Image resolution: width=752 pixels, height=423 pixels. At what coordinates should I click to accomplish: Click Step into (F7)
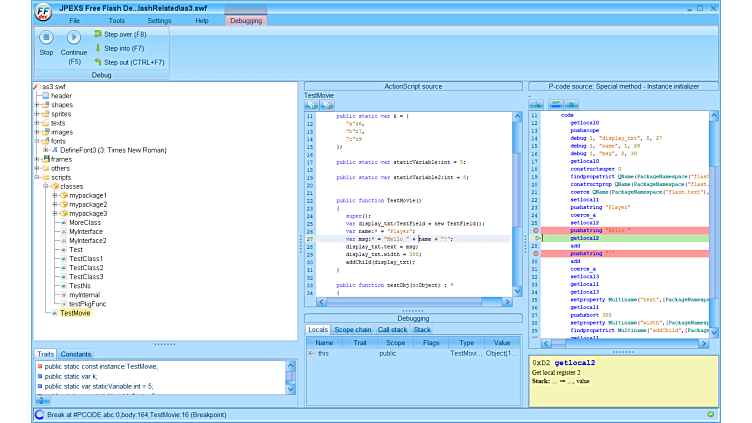click(x=119, y=48)
